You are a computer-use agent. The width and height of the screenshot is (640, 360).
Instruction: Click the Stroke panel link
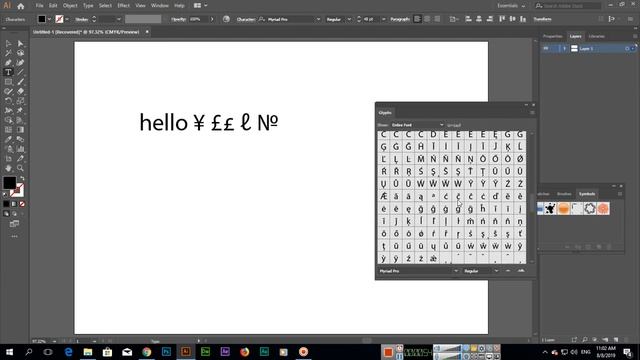[82, 19]
